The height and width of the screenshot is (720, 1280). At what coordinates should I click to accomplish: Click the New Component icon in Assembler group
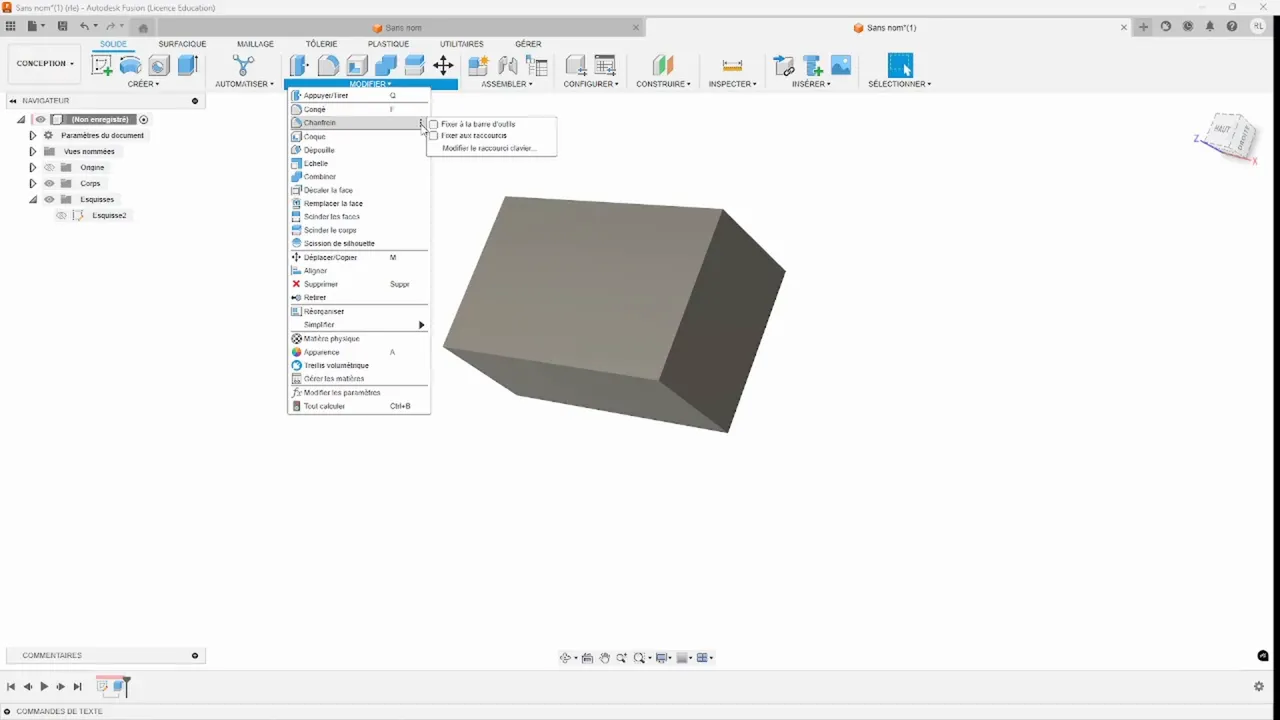point(479,66)
